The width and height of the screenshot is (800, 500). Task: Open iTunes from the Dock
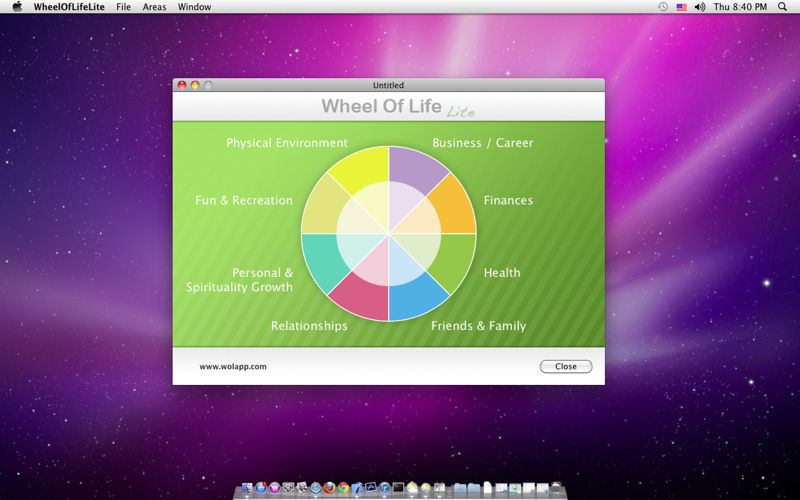click(384, 487)
